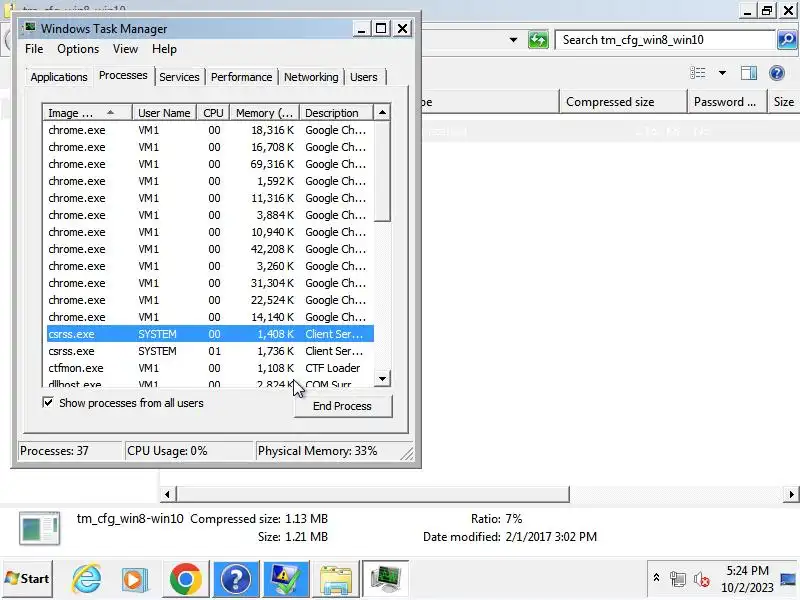The height and width of the screenshot is (600, 800).
Task: Open the File menu in Task Manager
Action: coord(34,49)
